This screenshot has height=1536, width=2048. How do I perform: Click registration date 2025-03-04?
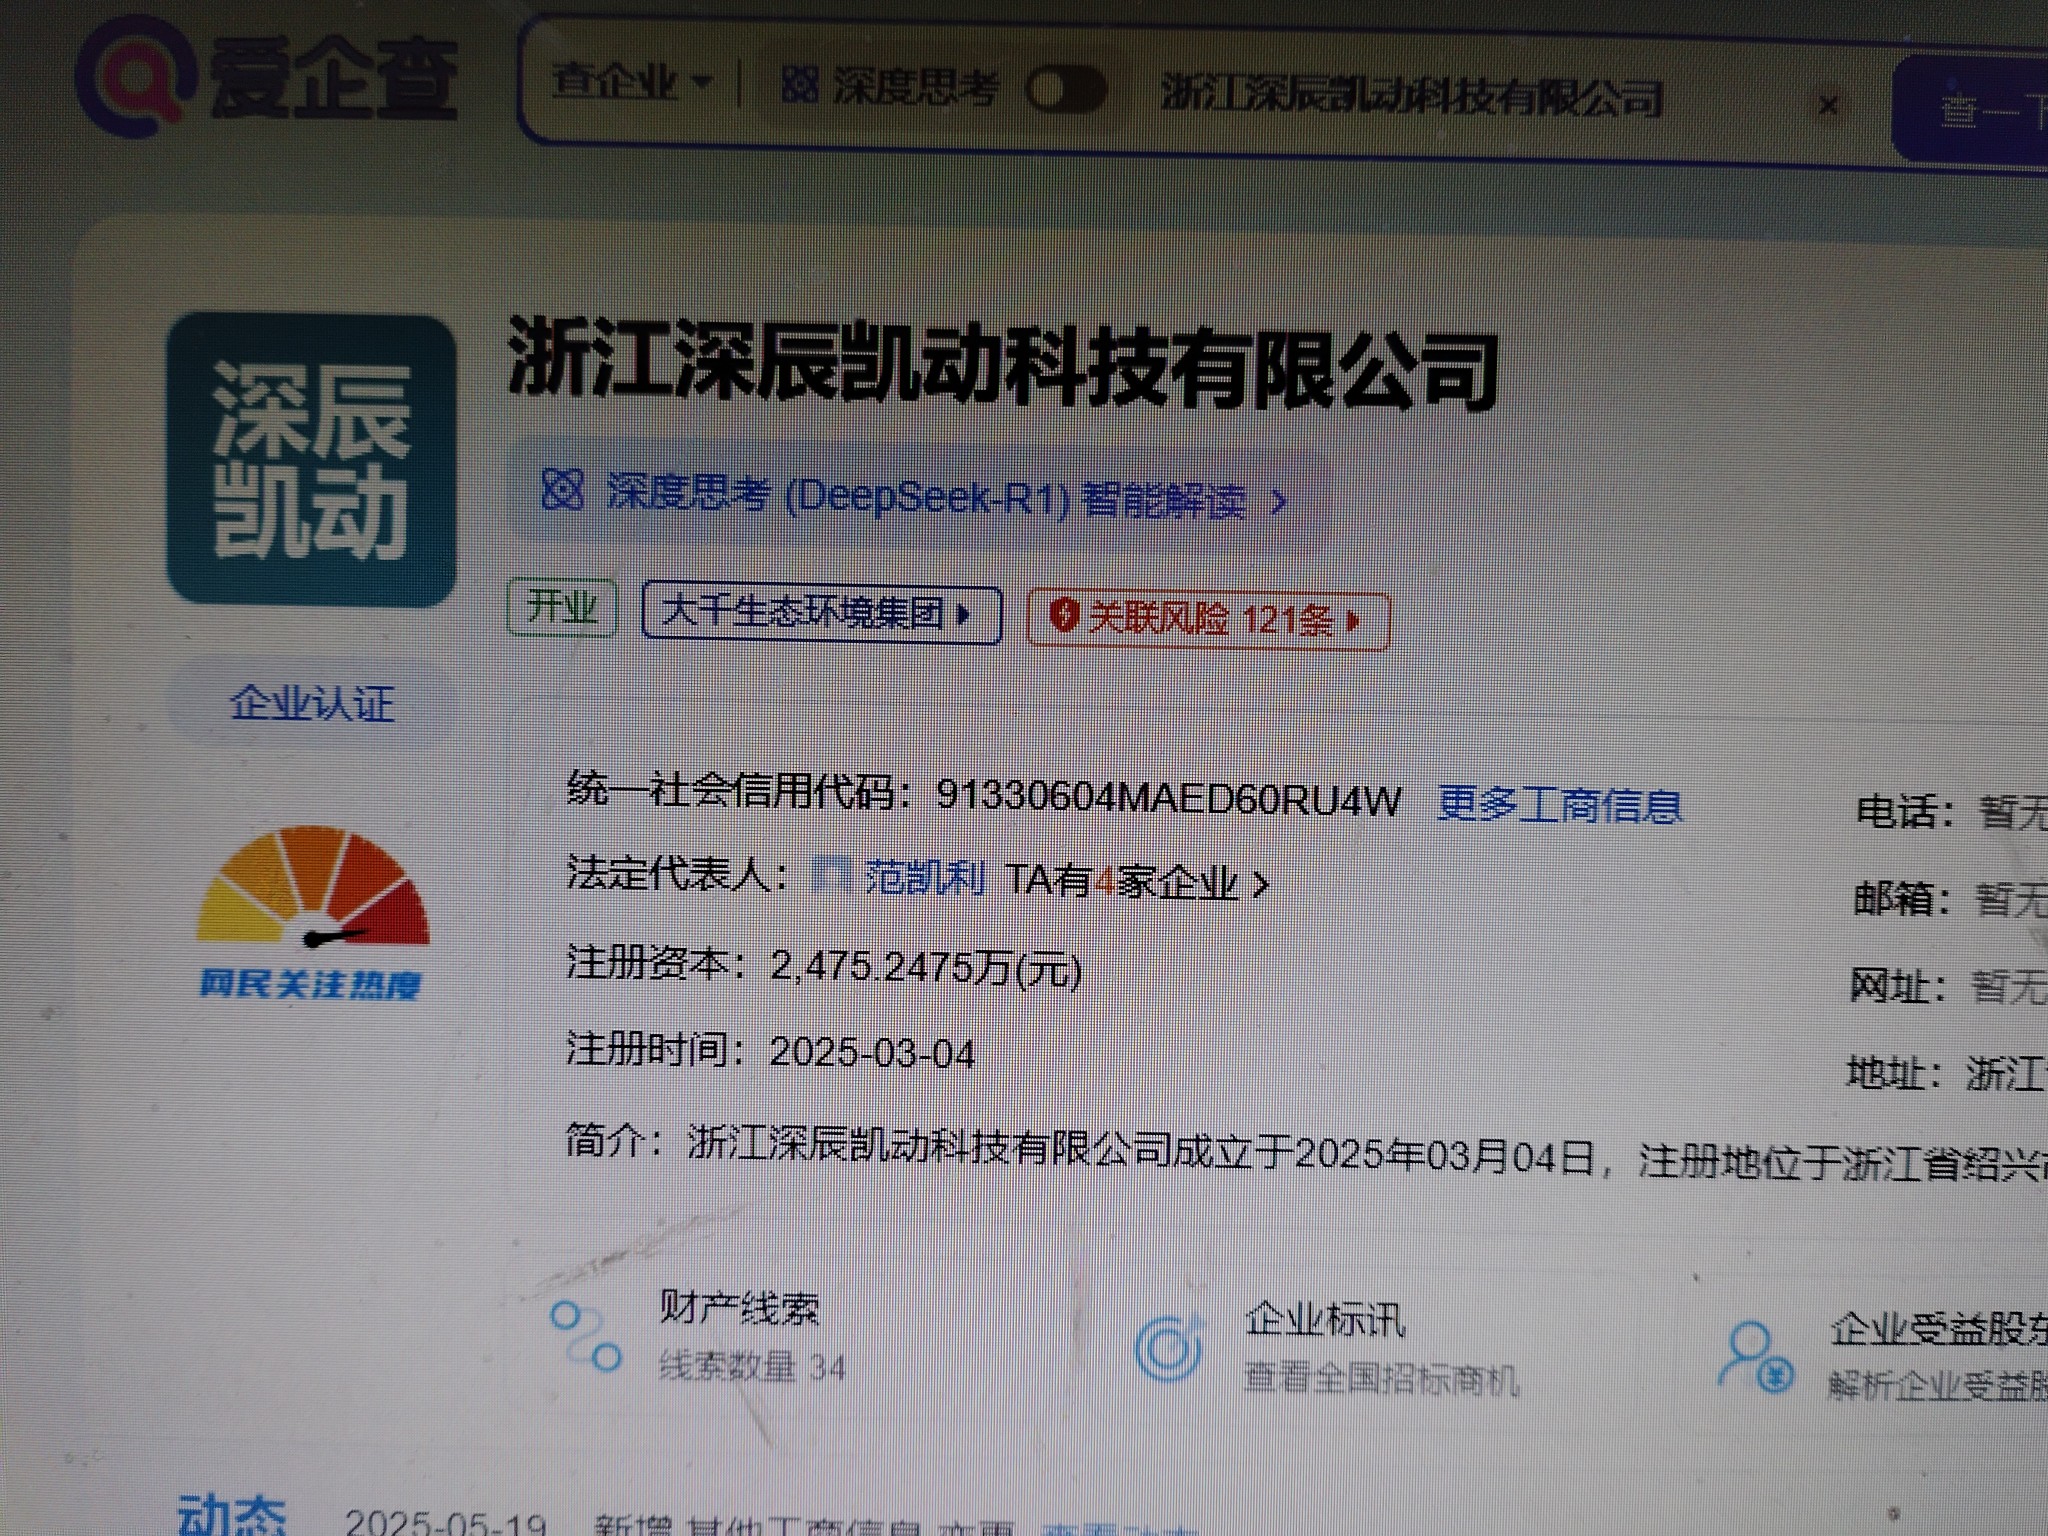pos(872,1052)
